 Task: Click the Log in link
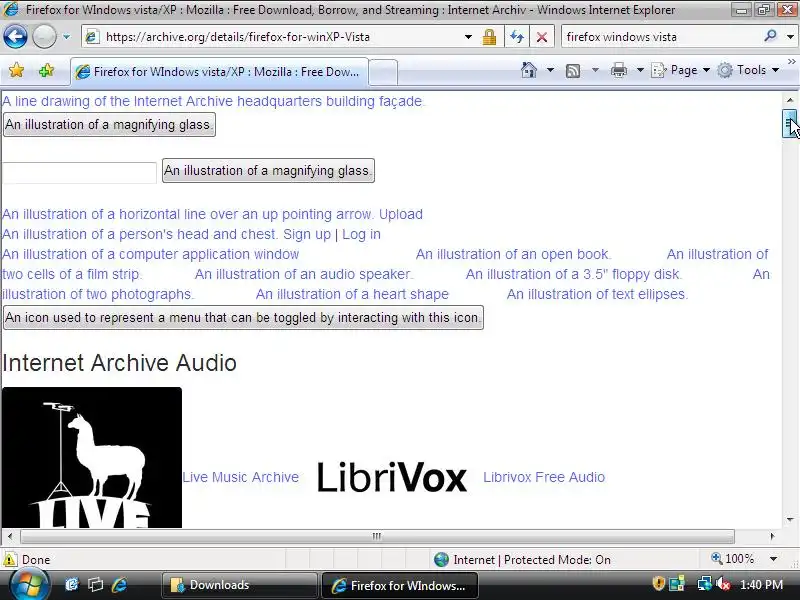point(361,234)
